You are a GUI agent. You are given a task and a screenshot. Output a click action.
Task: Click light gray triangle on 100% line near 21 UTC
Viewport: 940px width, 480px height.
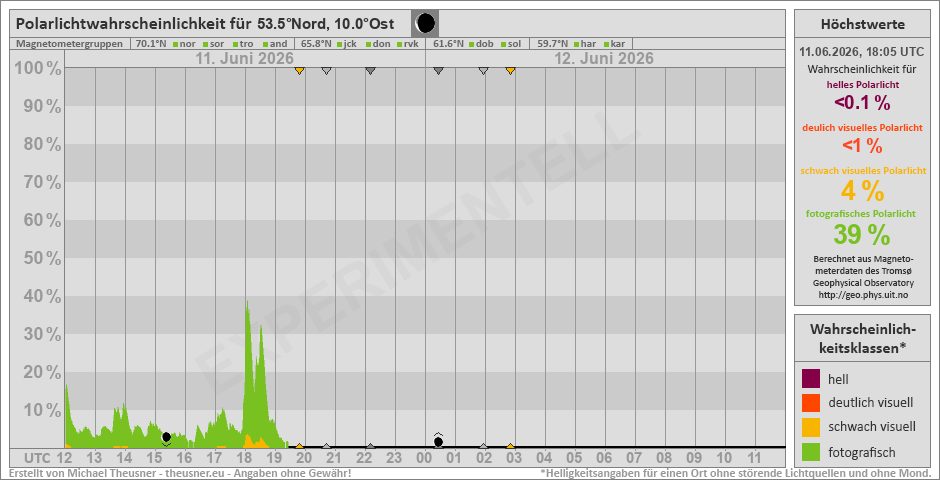click(x=326, y=71)
